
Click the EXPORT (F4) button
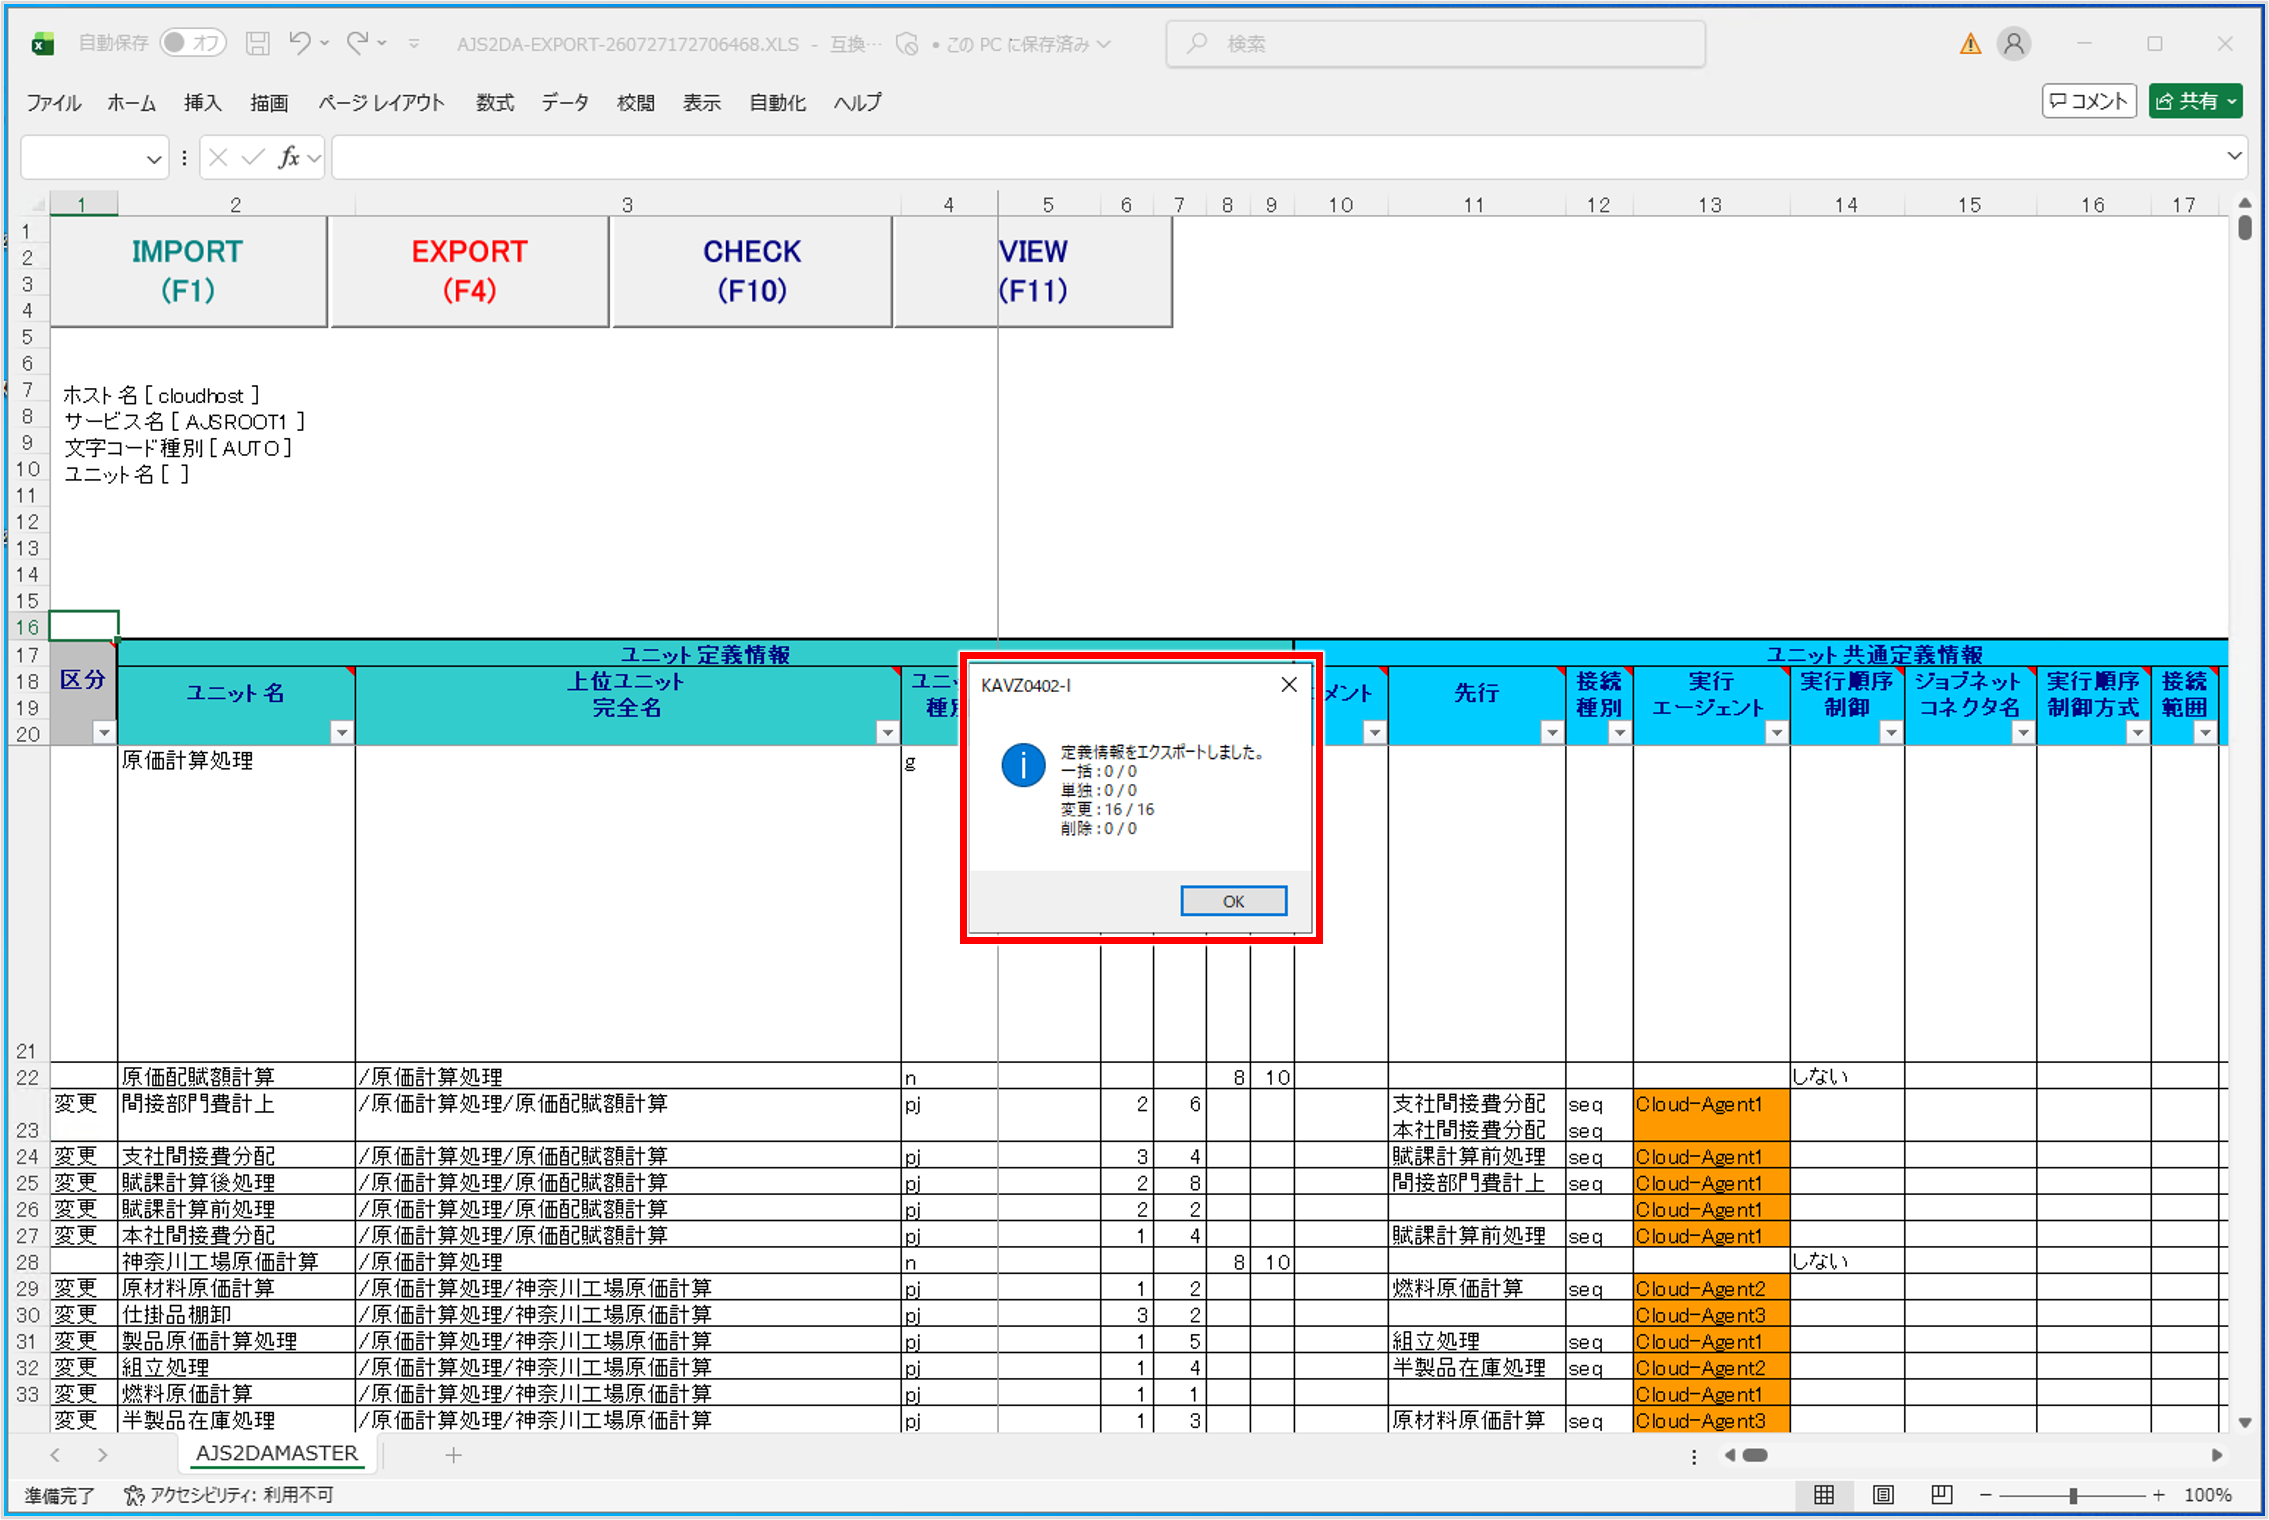469,271
